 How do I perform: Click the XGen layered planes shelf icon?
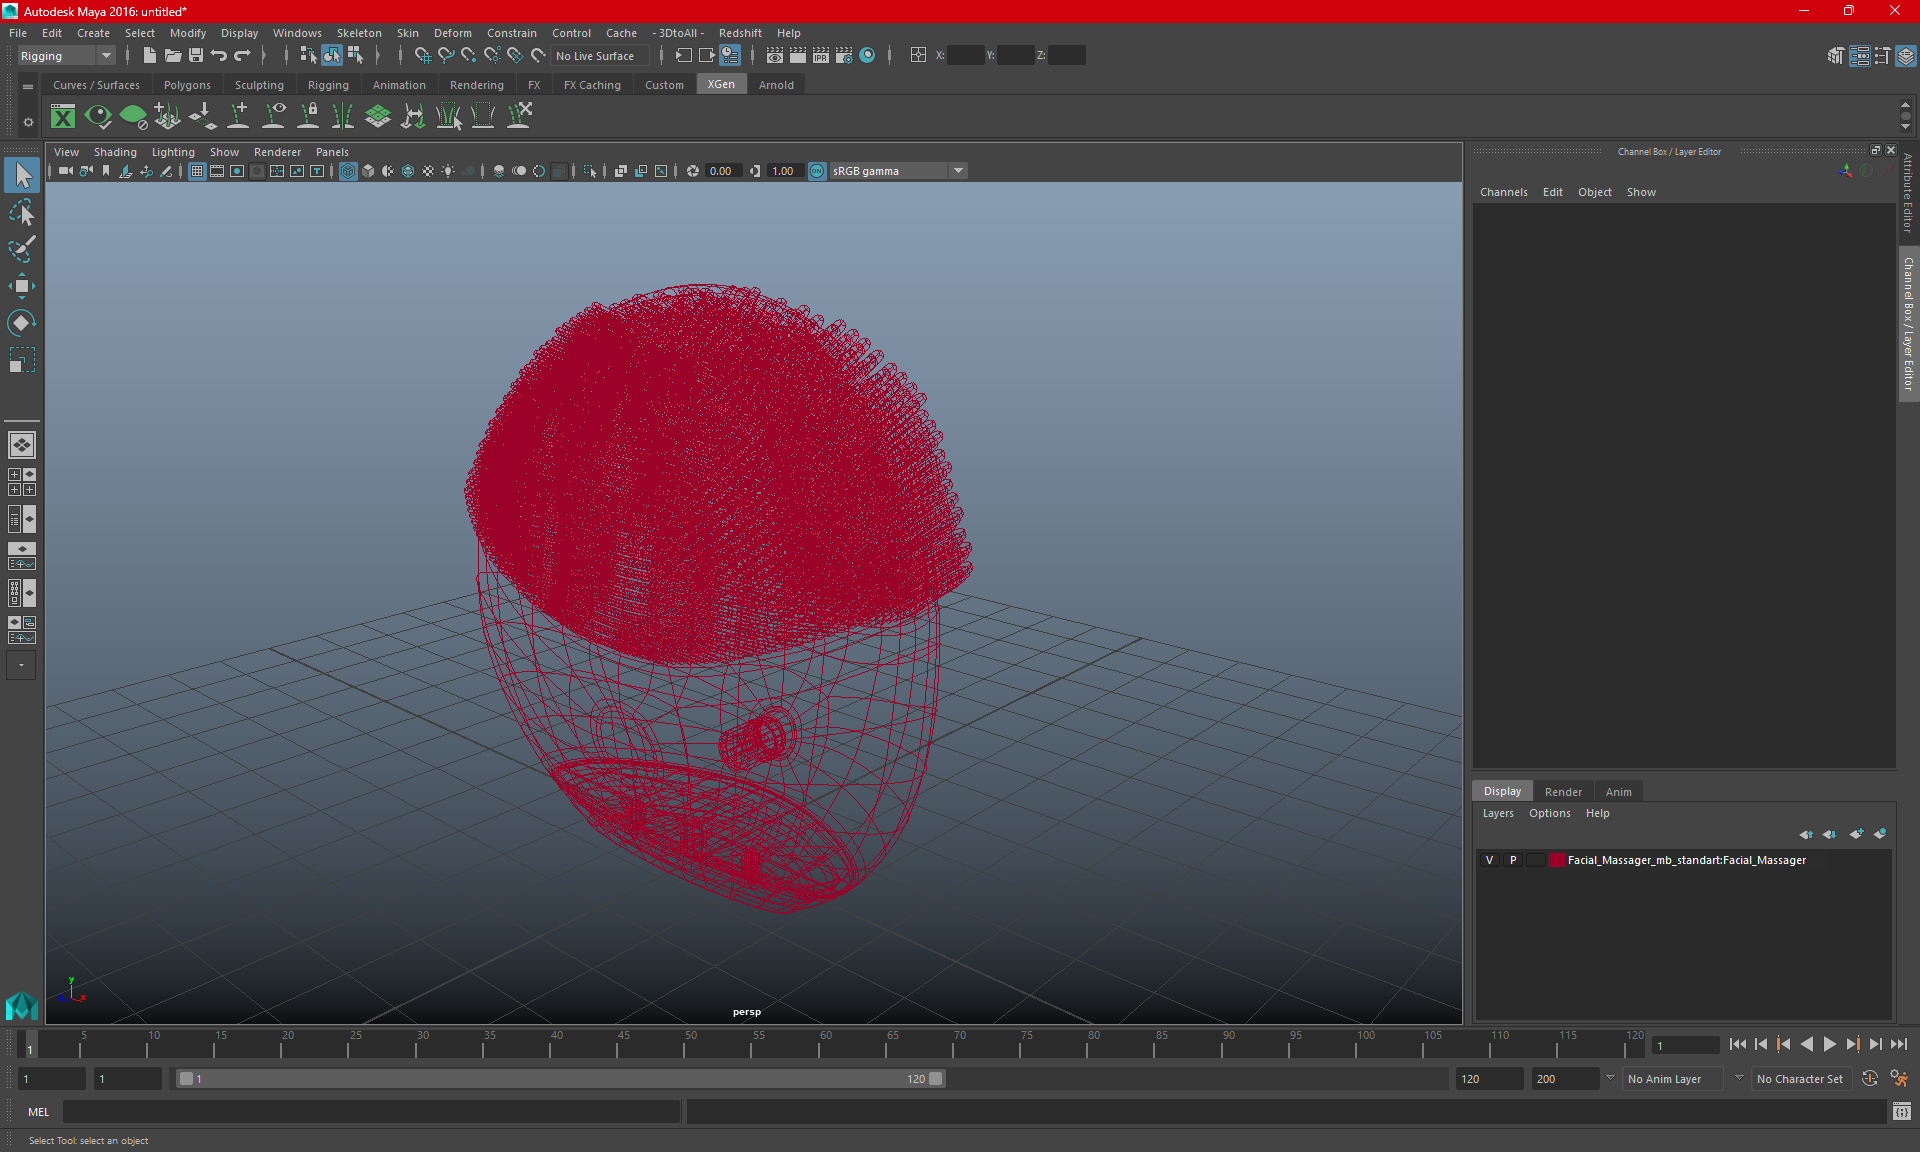point(378,117)
